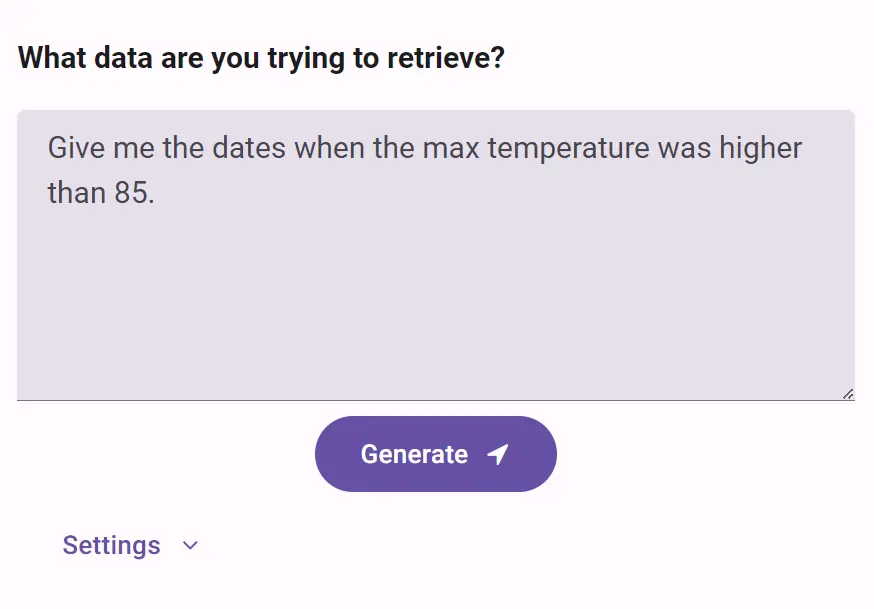The height and width of the screenshot is (609, 874).
Task: Click the empty area inside the text box
Action: click(x=435, y=310)
